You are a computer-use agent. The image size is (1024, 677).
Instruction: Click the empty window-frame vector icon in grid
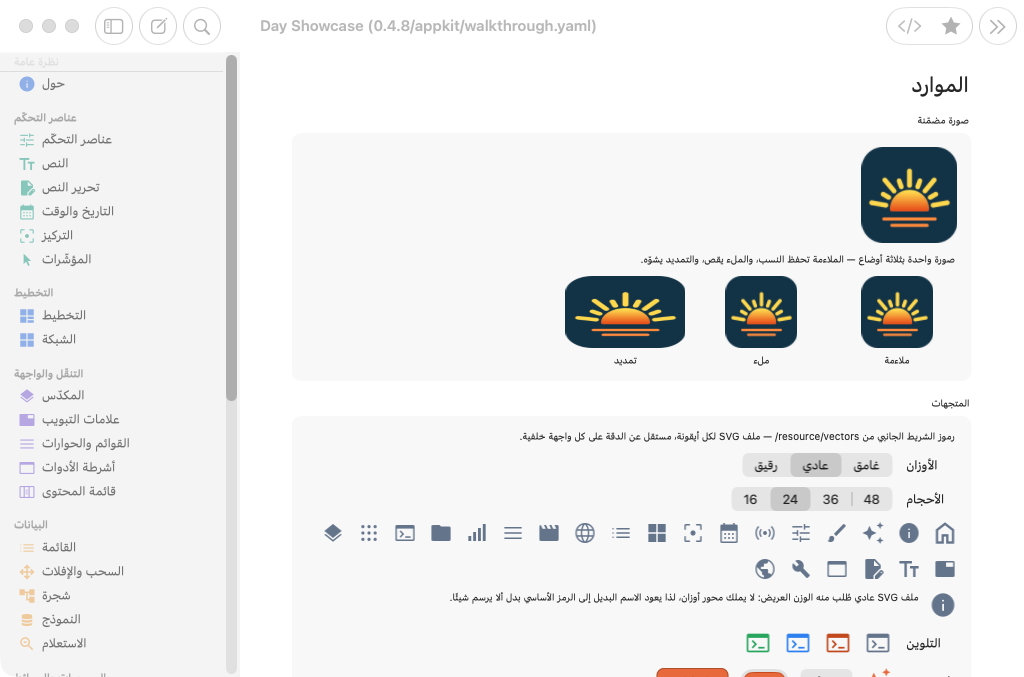coord(837,569)
